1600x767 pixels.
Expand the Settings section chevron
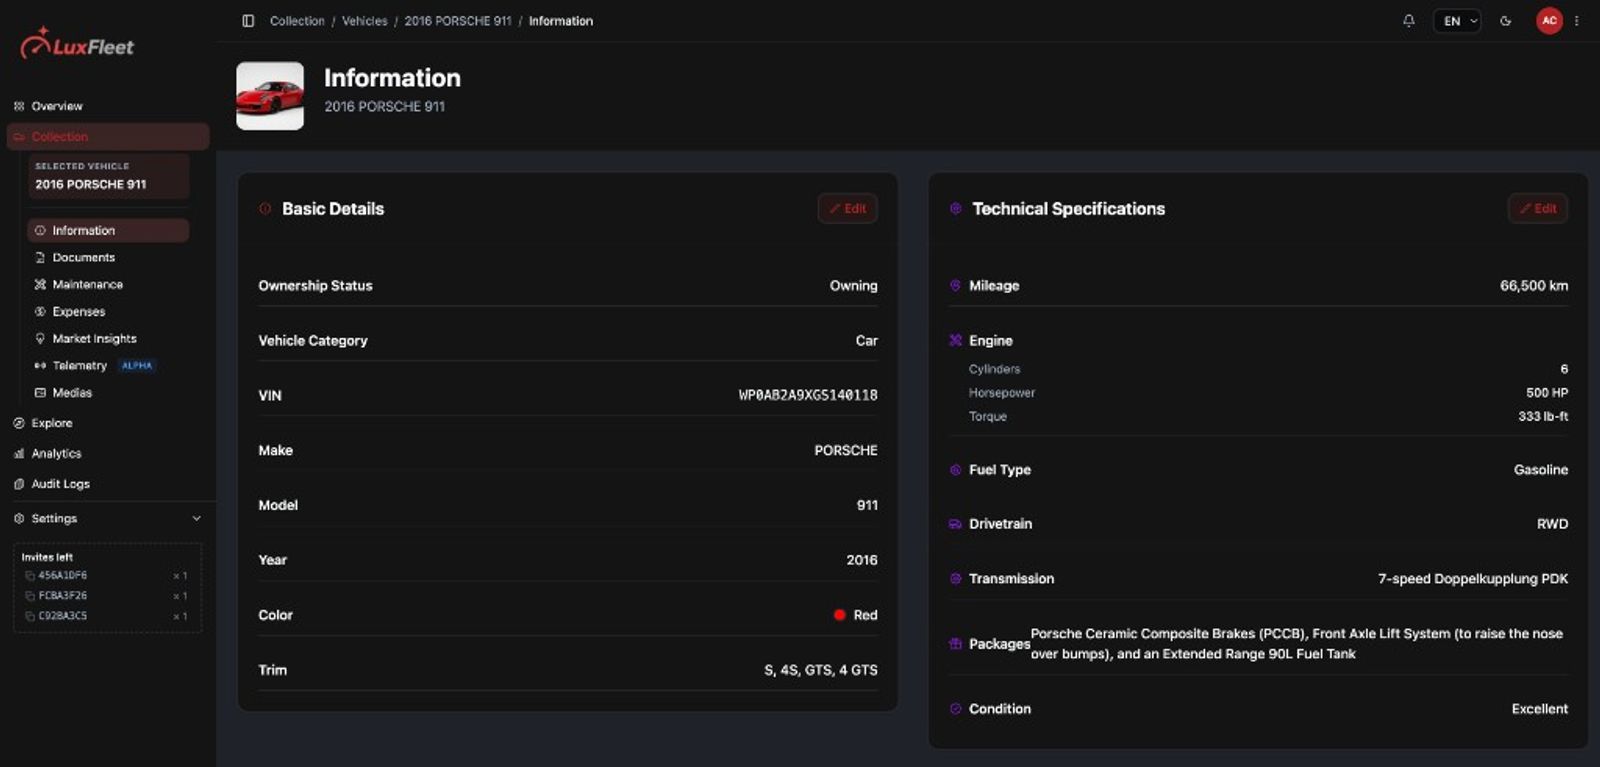click(196, 518)
